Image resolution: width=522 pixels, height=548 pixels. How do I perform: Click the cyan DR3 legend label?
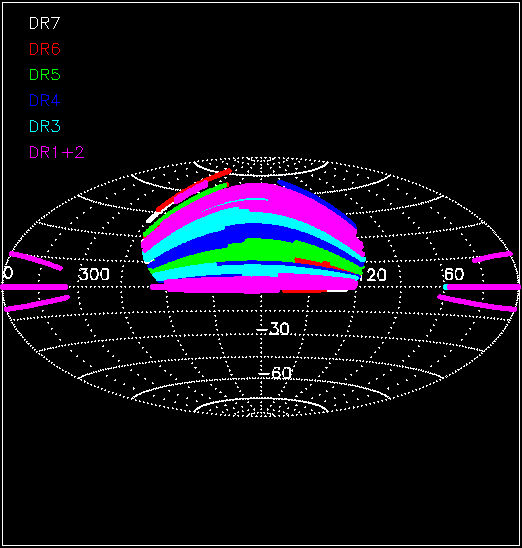coord(45,126)
